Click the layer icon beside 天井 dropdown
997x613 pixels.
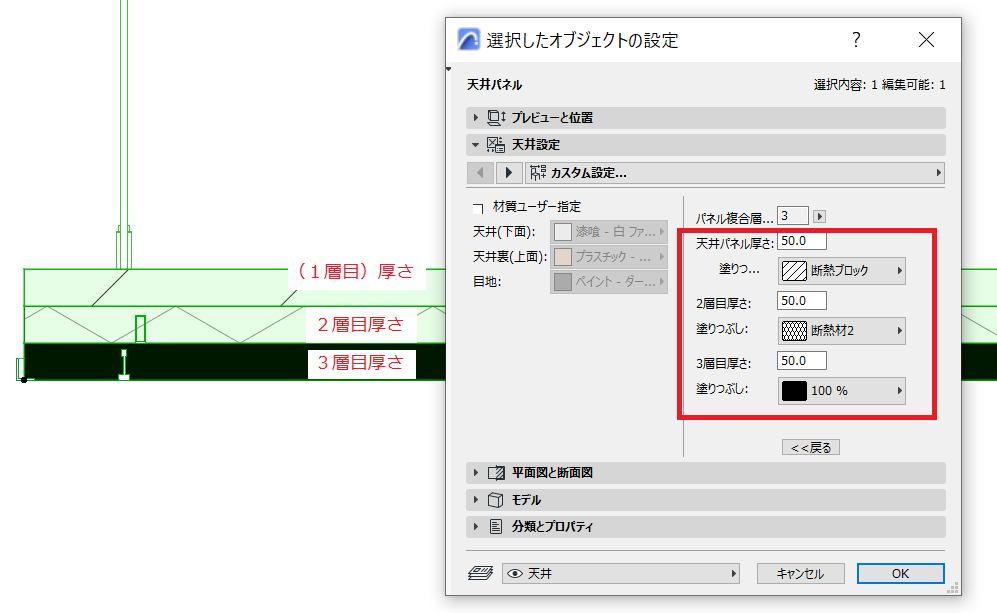480,574
